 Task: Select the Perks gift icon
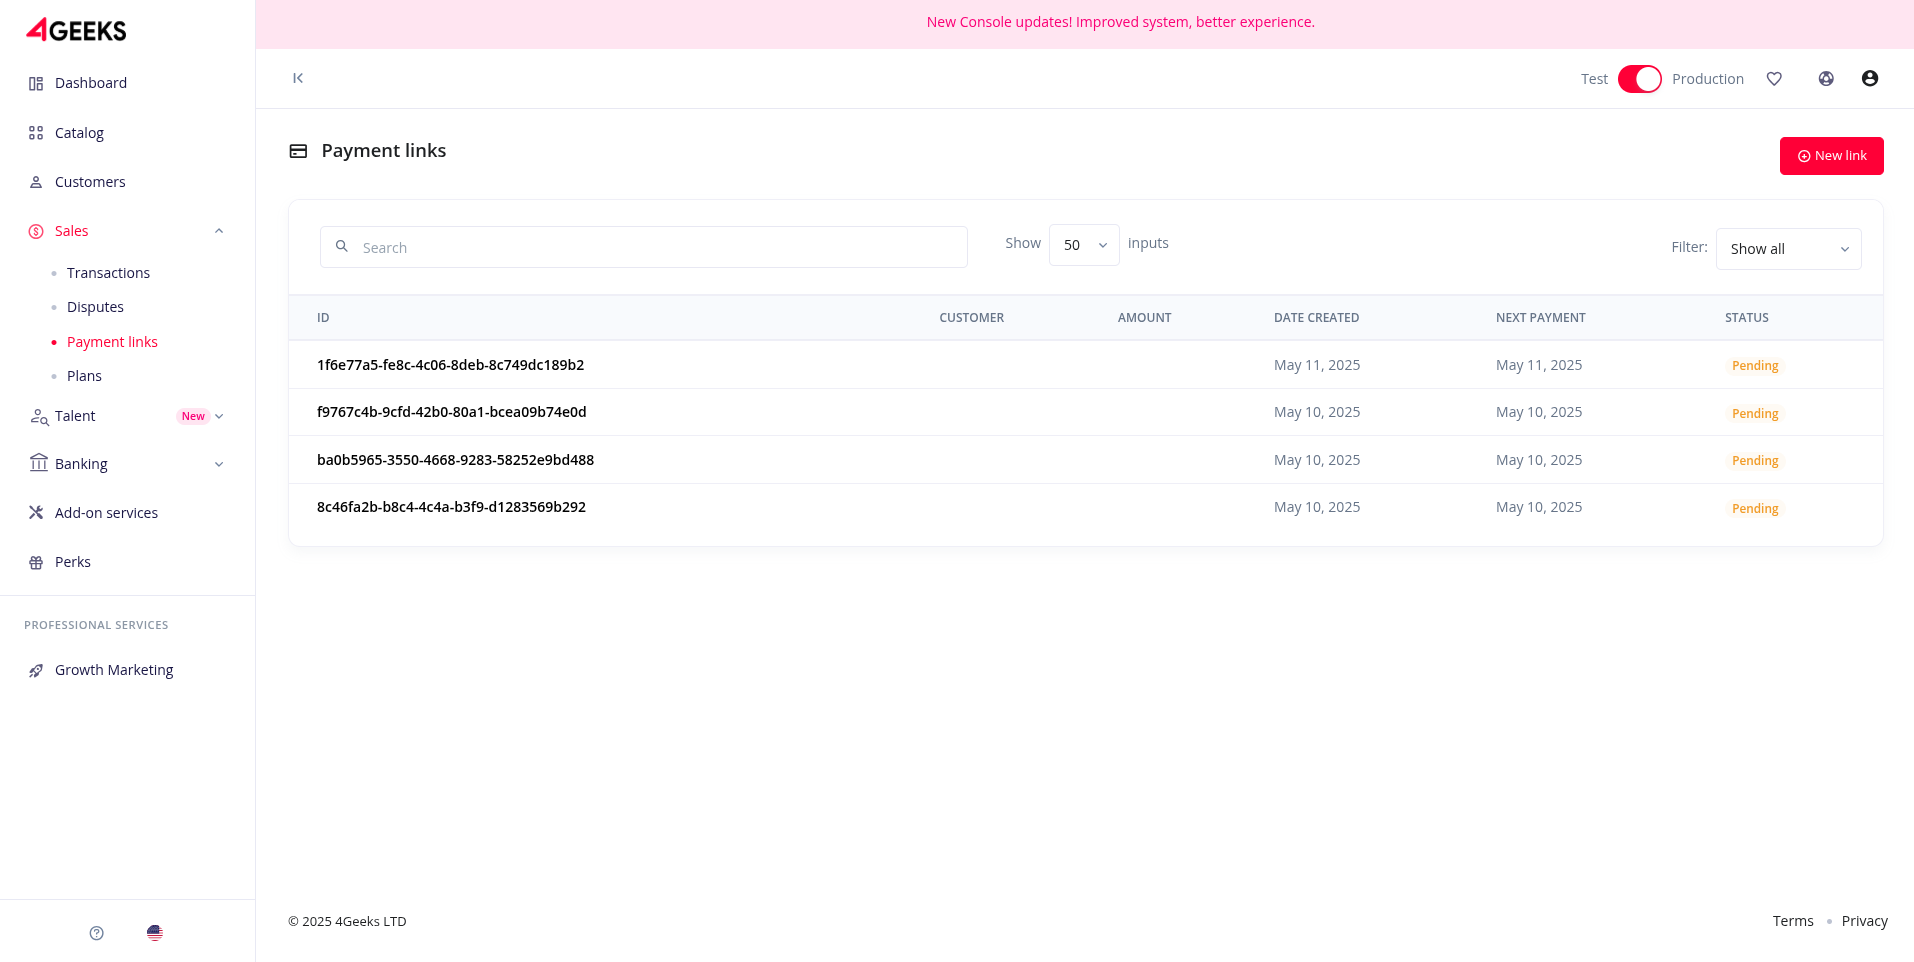pyautogui.click(x=36, y=561)
